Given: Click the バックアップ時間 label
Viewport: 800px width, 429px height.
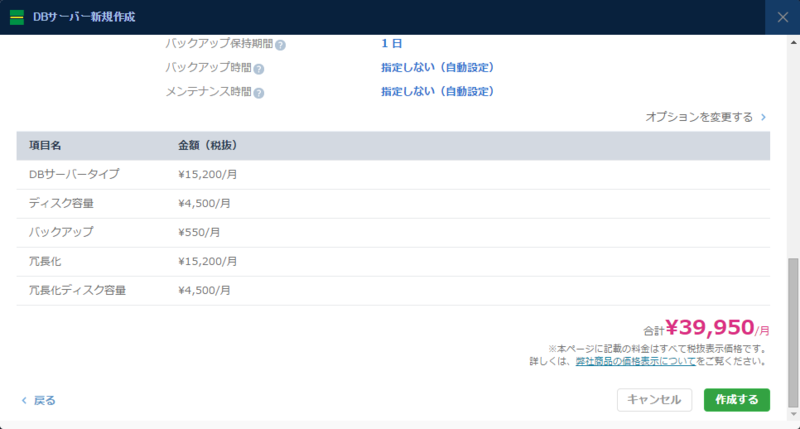Looking at the screenshot, I should point(209,68).
